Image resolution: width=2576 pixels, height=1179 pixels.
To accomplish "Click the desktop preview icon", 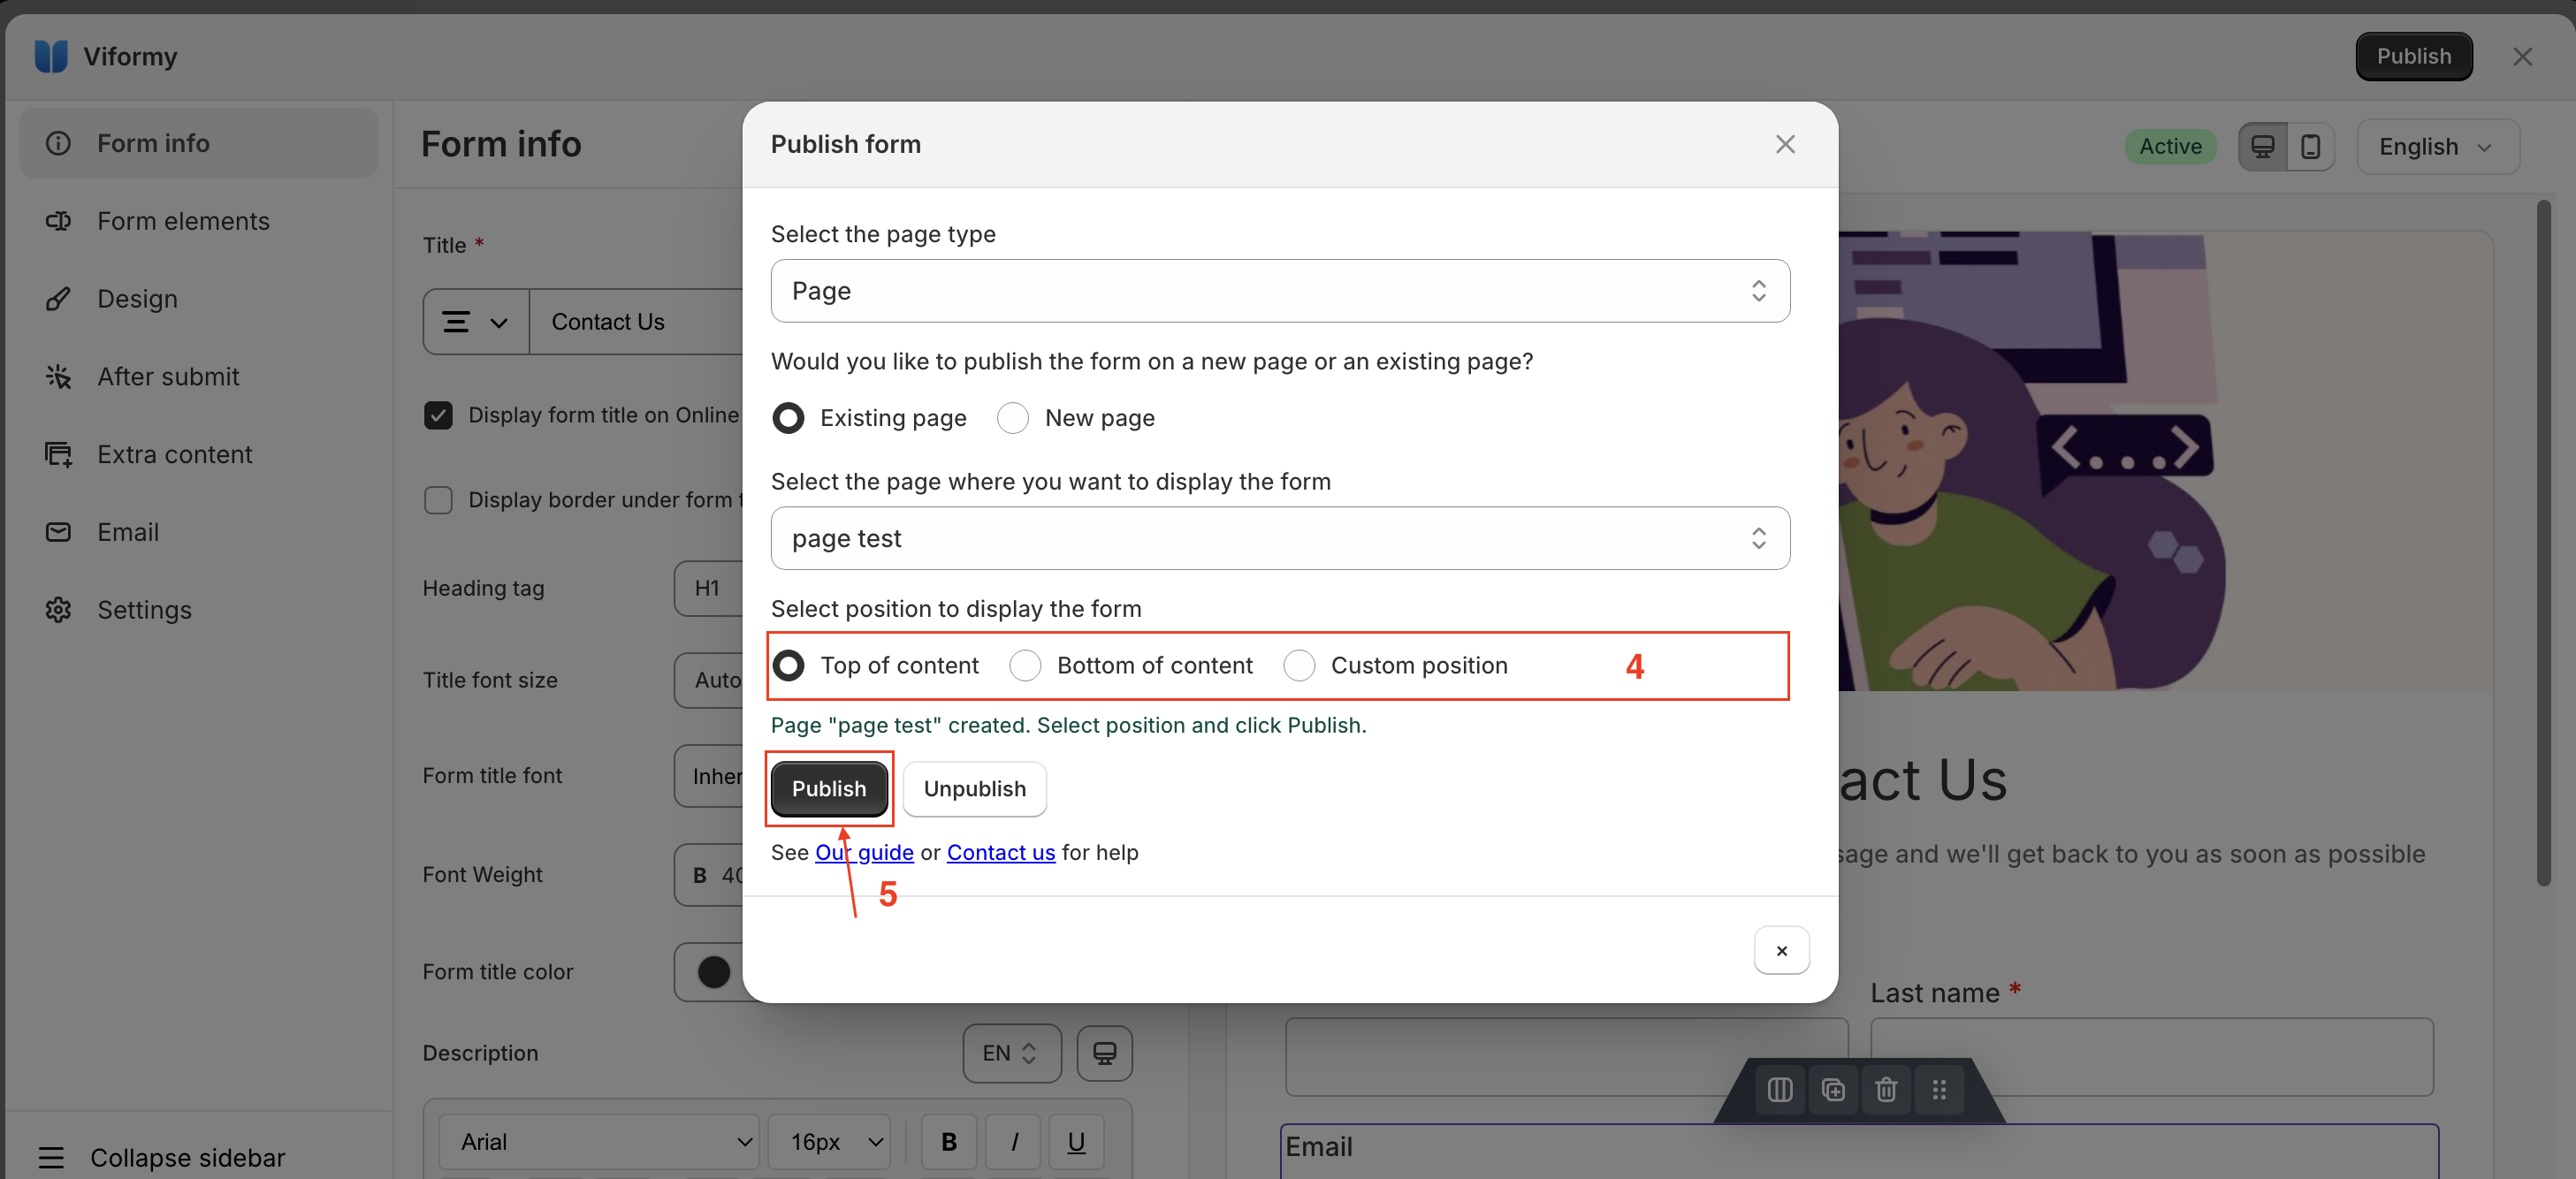I will (2262, 147).
